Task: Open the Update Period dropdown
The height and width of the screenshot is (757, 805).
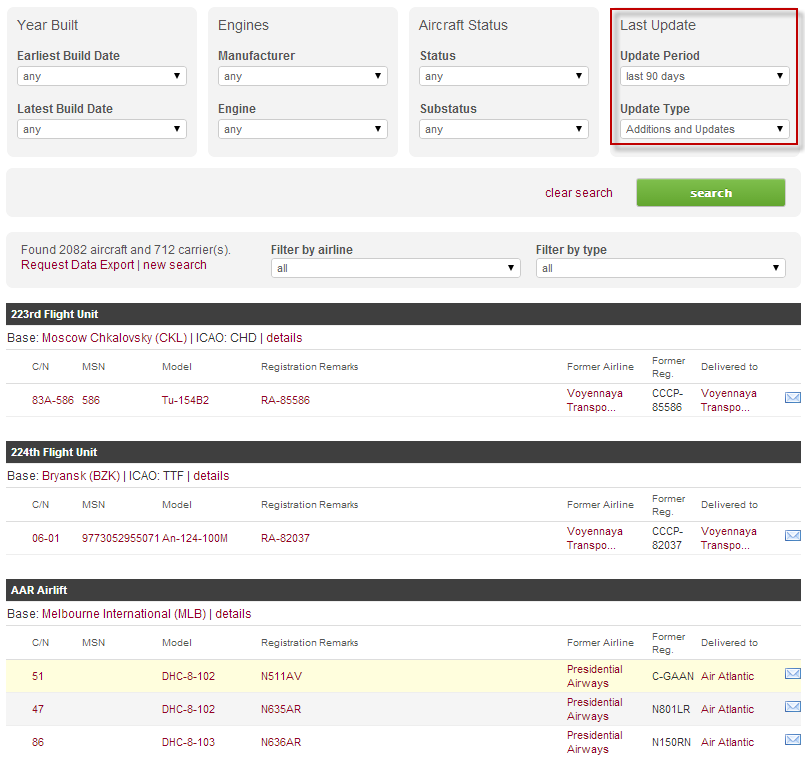Action: pos(705,76)
